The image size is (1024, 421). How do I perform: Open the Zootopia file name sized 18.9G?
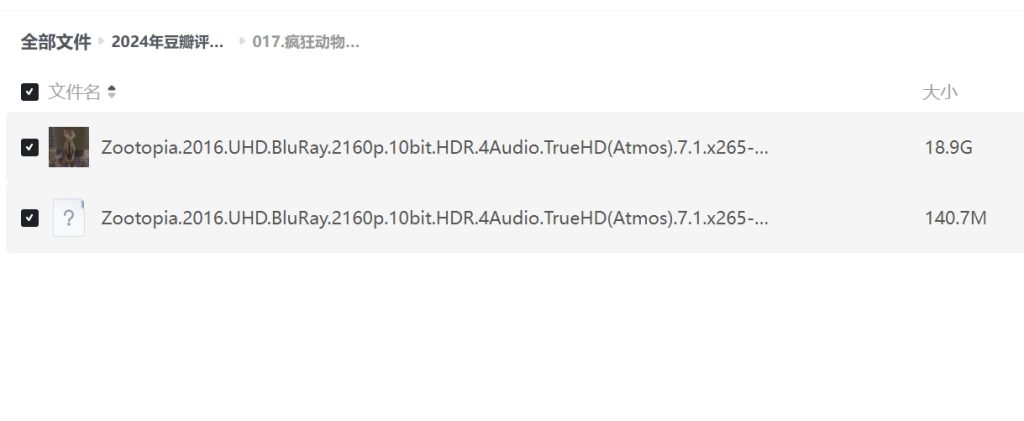tap(435, 148)
